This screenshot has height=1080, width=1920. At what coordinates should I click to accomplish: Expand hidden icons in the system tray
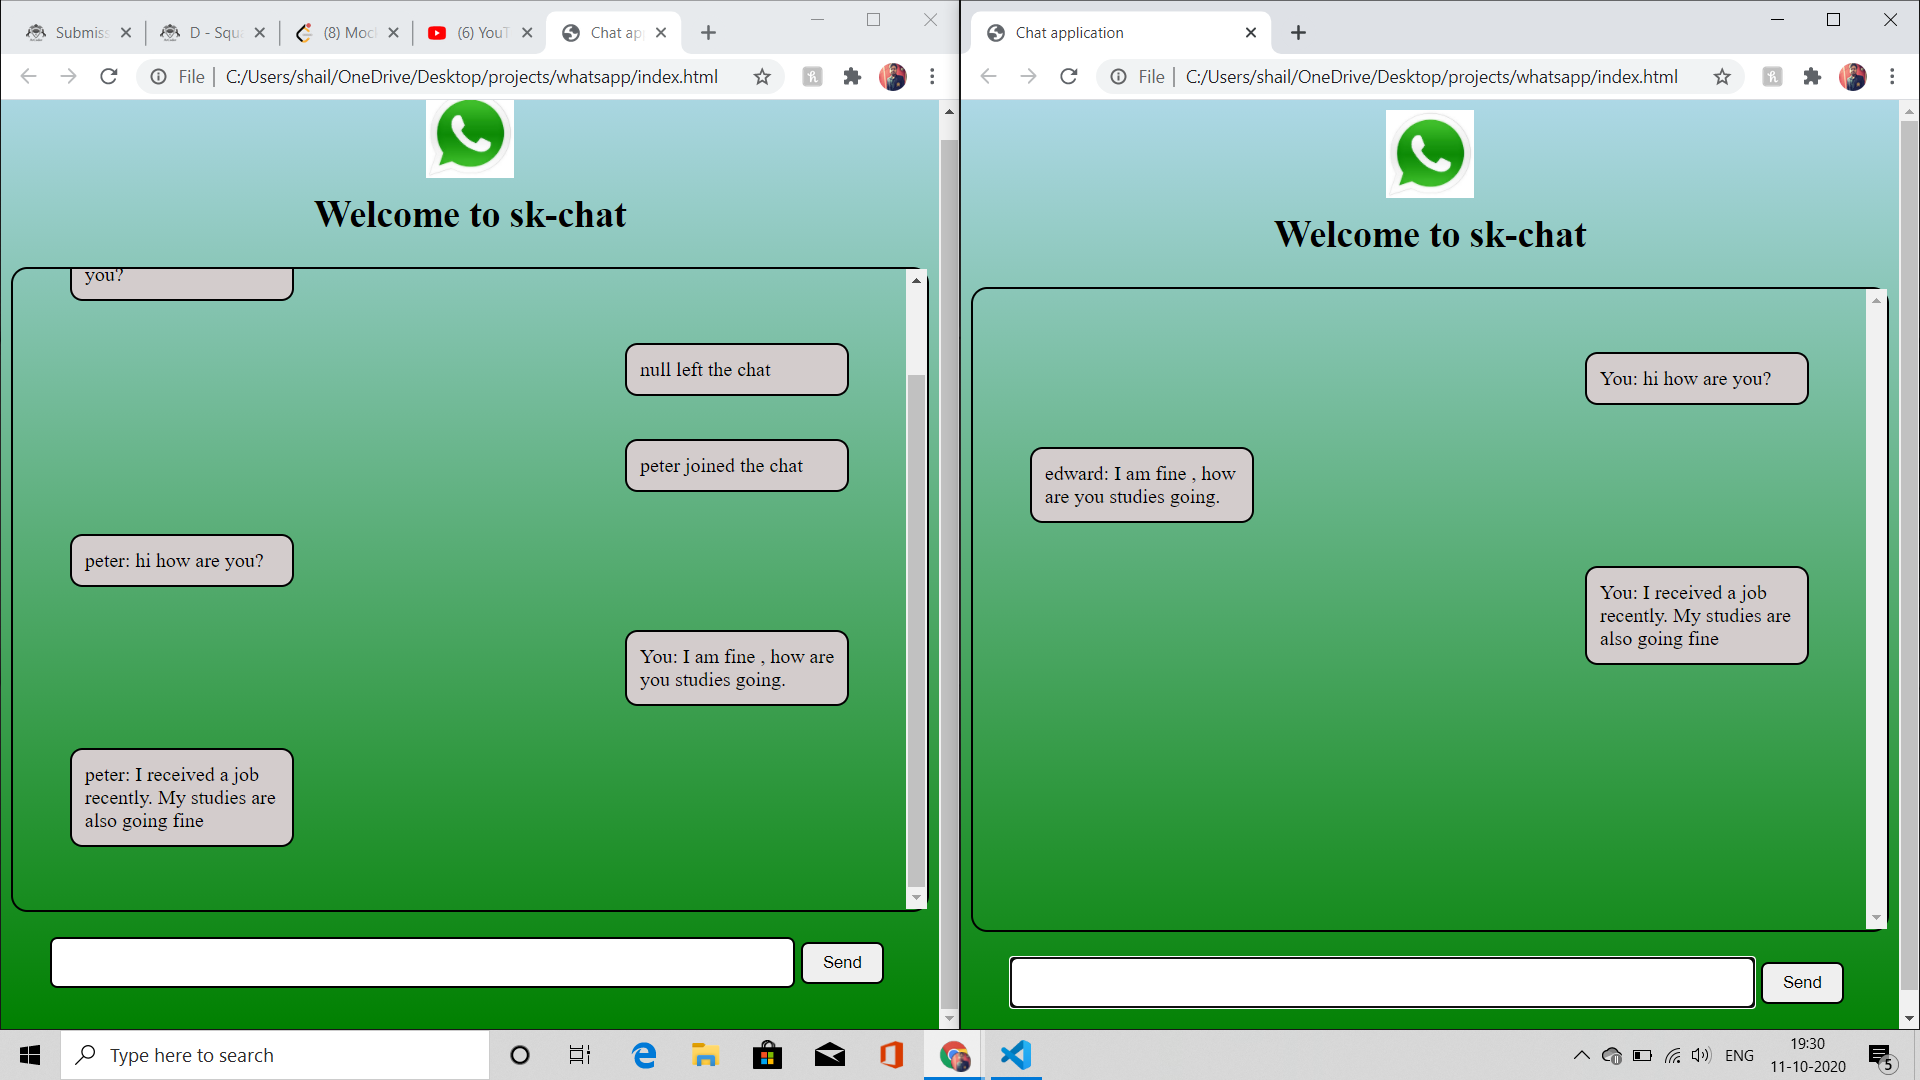pyautogui.click(x=1583, y=1054)
